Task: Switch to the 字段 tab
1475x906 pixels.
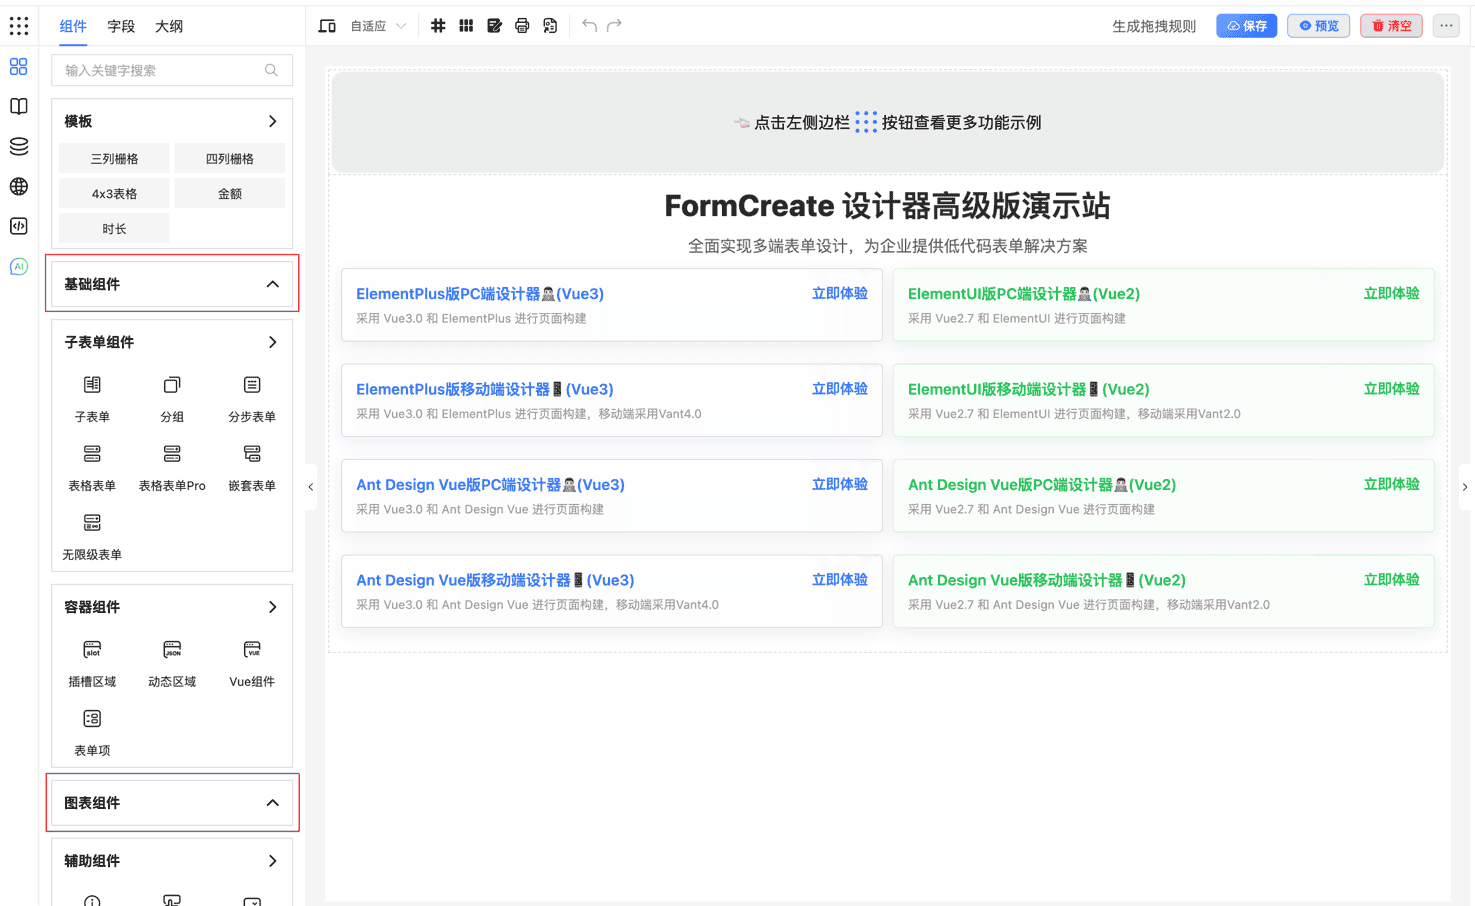Action: pos(121,26)
